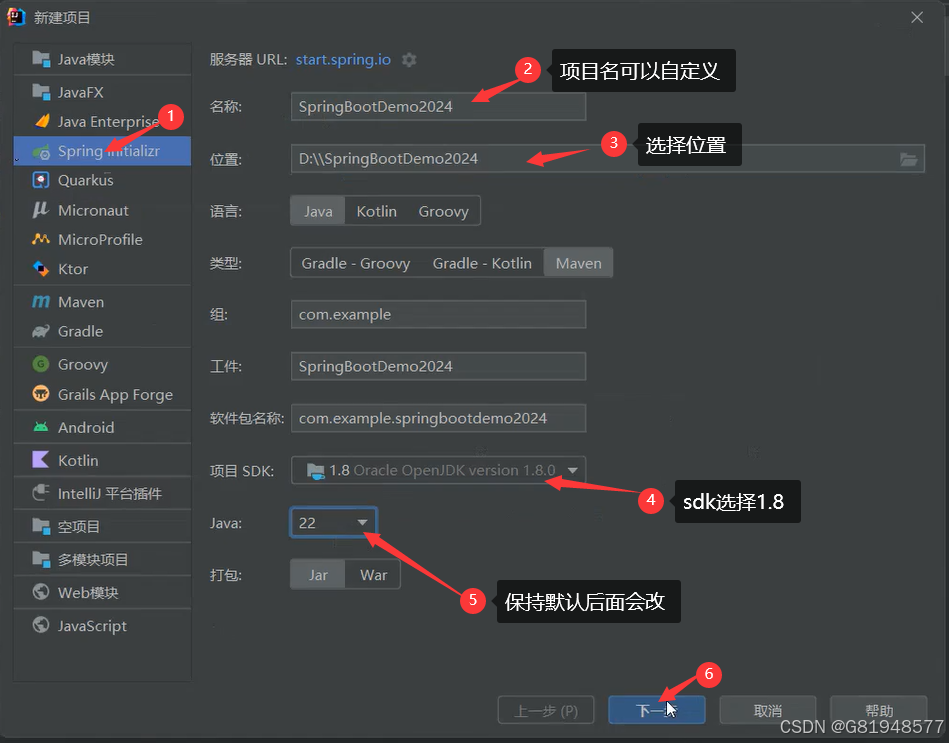949x743 pixels.
Task: Set language to Java
Action: click(x=318, y=211)
